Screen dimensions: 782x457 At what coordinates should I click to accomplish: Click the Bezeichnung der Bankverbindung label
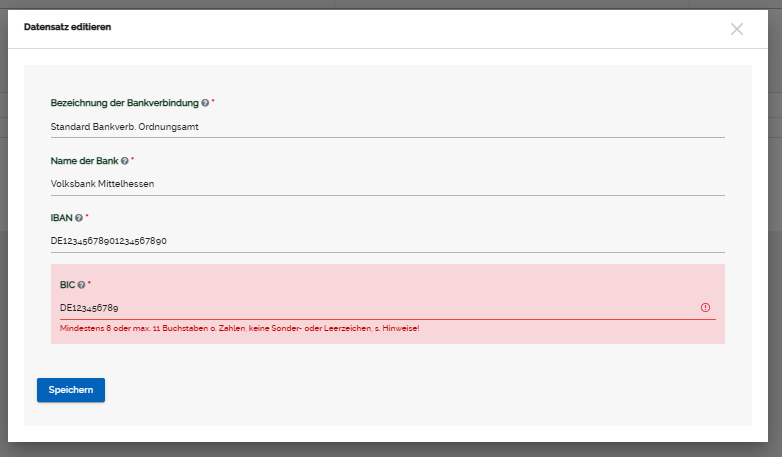coord(124,103)
